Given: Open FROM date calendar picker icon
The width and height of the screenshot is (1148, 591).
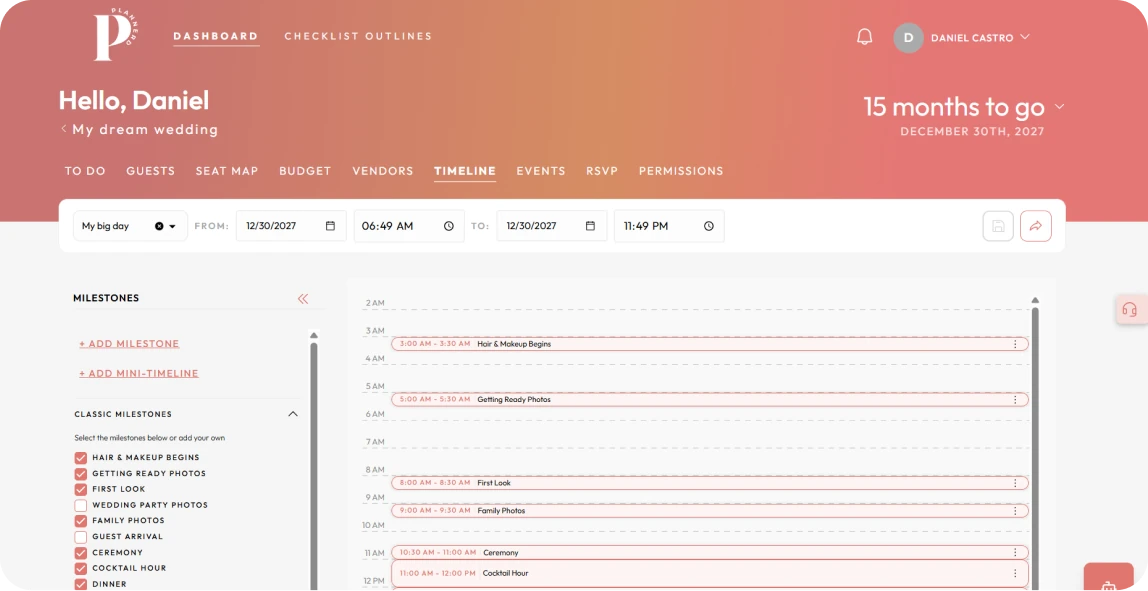Looking at the screenshot, I should click(330, 226).
